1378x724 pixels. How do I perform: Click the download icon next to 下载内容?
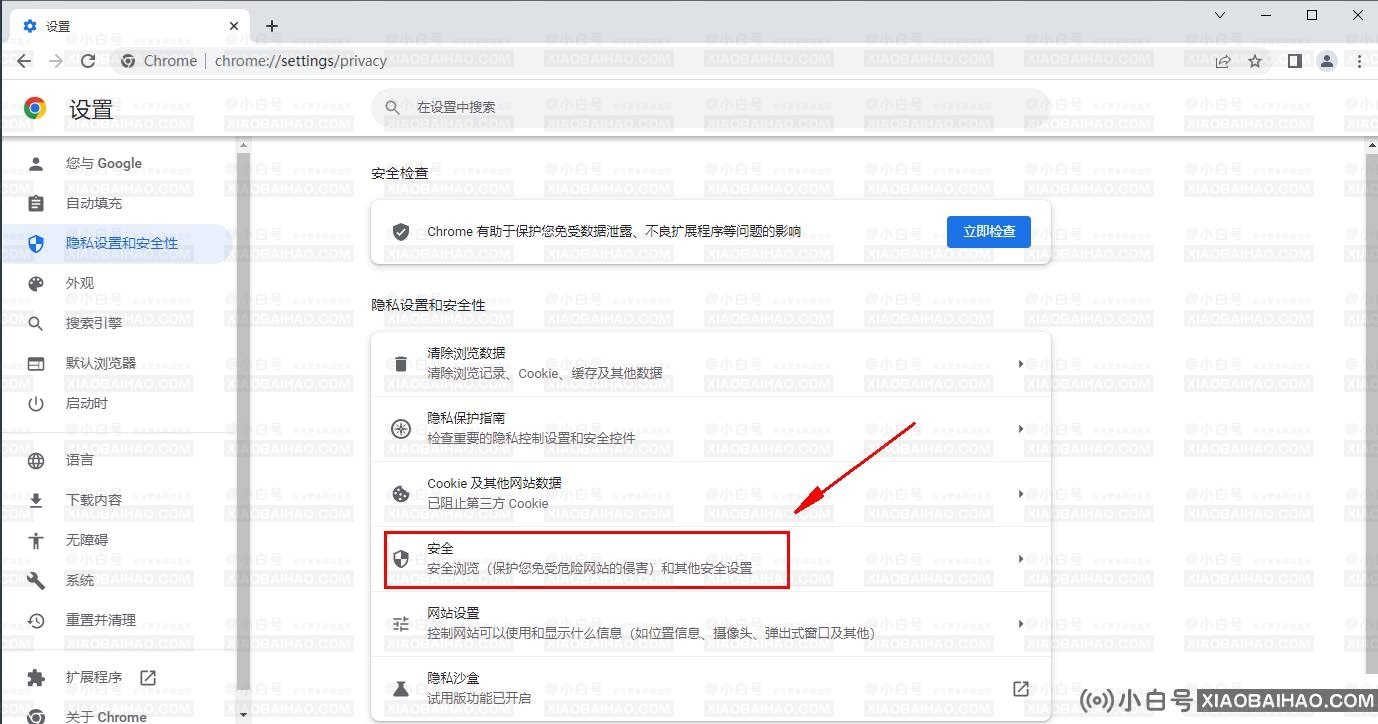tap(36, 500)
